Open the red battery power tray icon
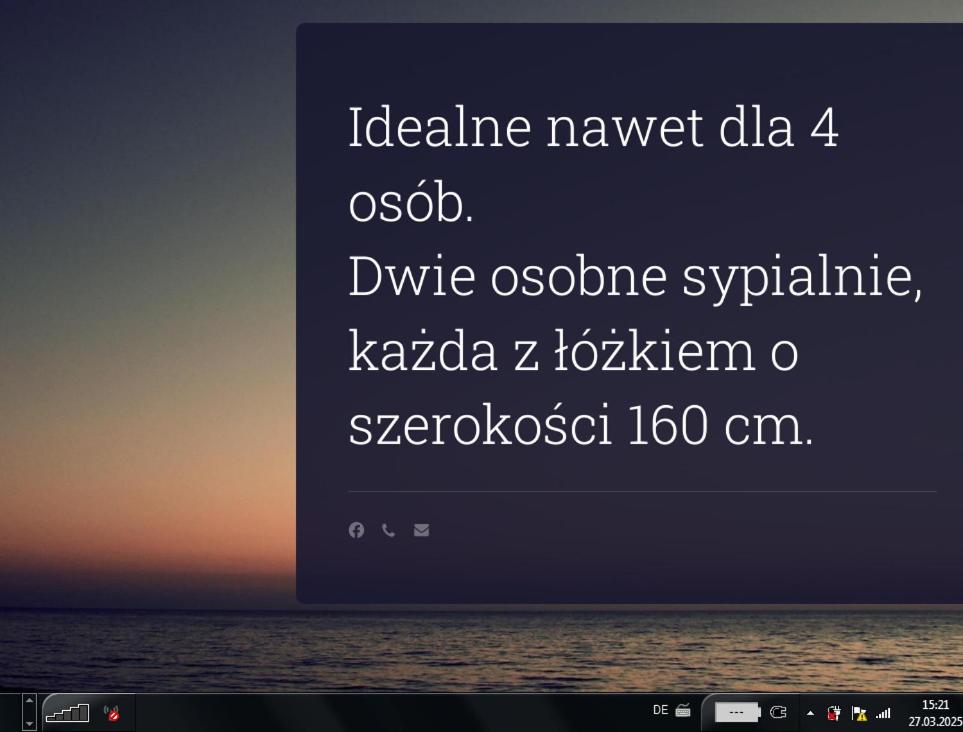Viewport: 963px width, 732px height. [834, 713]
